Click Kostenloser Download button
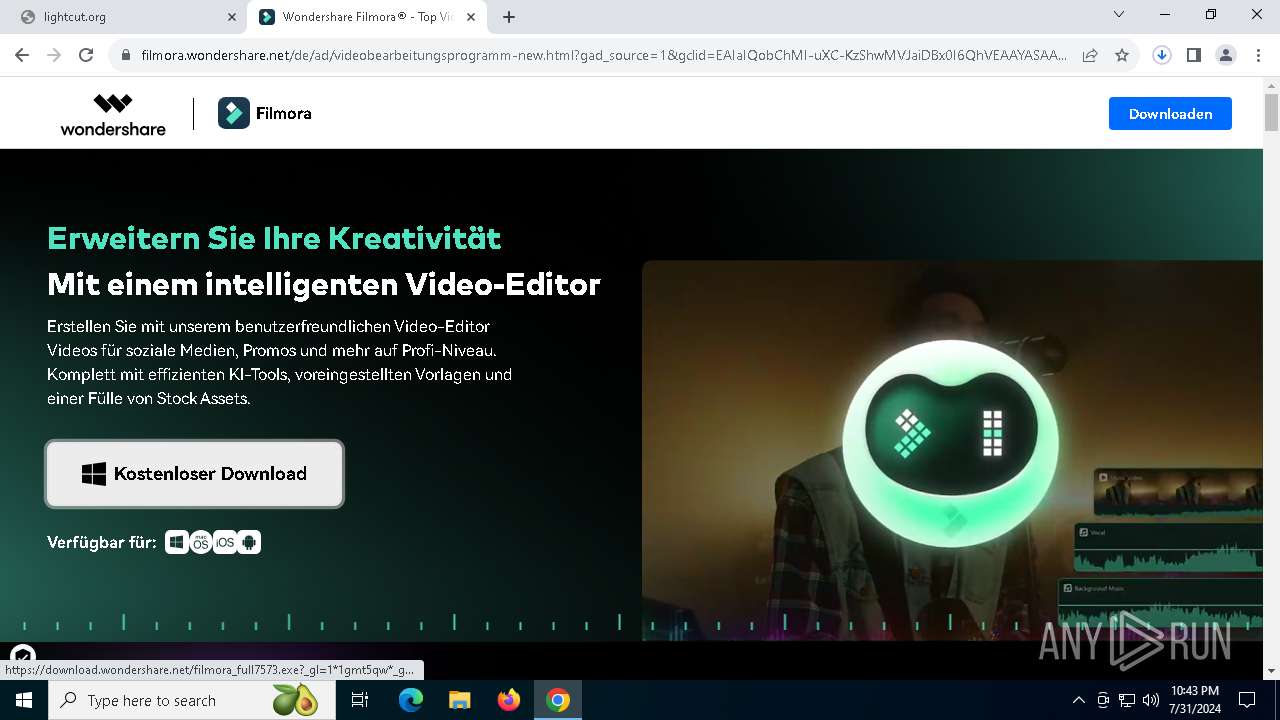 pos(195,474)
